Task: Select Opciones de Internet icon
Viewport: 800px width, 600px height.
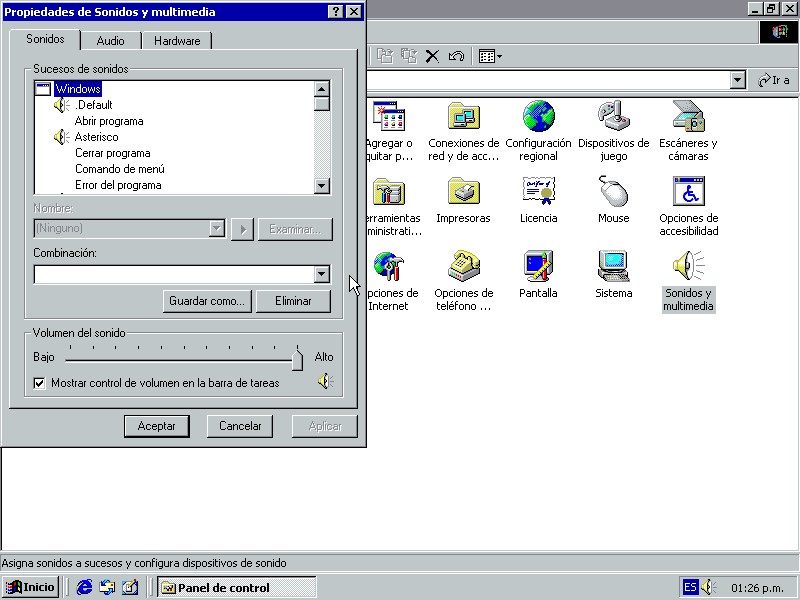Action: tap(389, 266)
